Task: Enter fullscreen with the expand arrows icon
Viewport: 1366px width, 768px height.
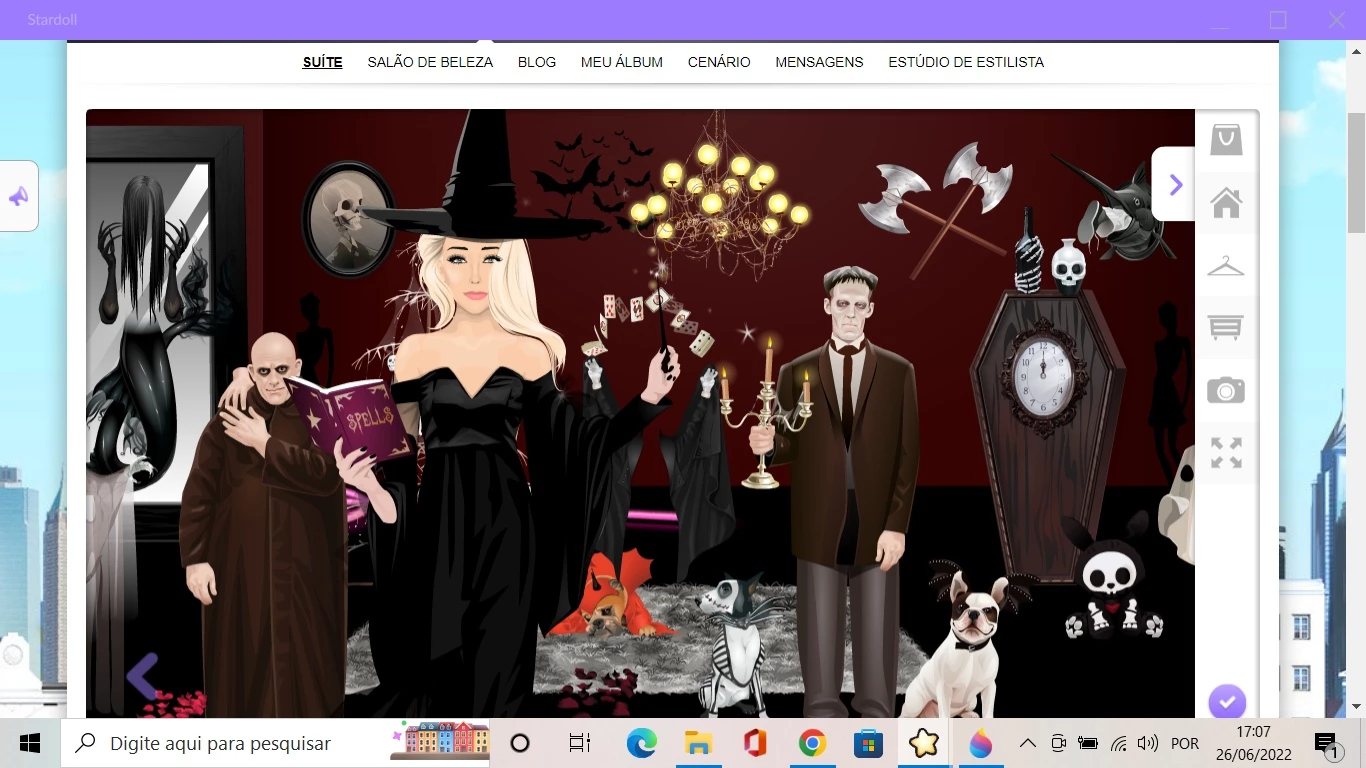Action: pos(1226,452)
